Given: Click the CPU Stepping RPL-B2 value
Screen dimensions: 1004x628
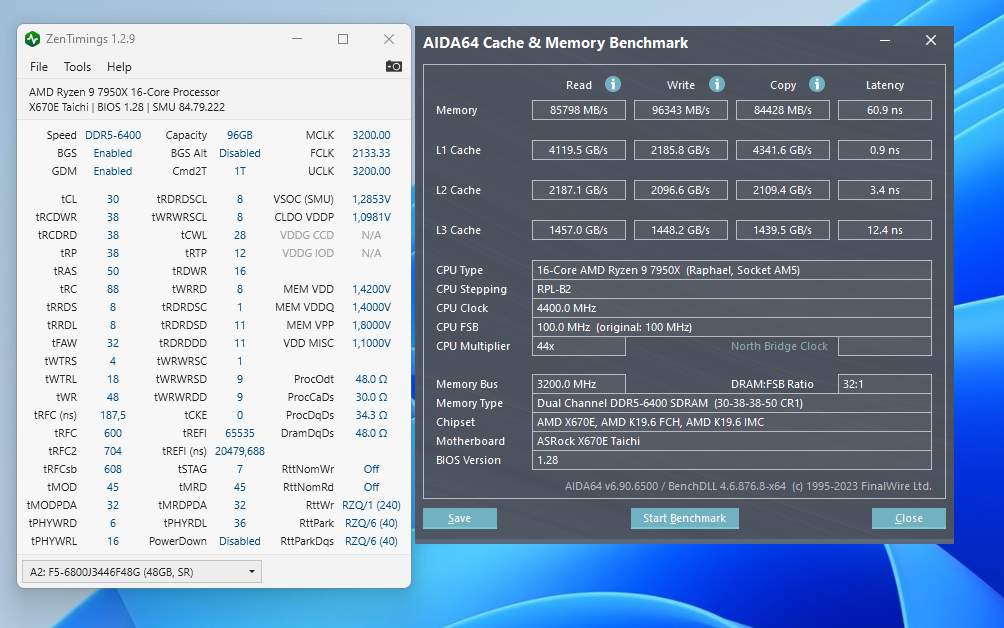Looking at the screenshot, I should [x=732, y=289].
